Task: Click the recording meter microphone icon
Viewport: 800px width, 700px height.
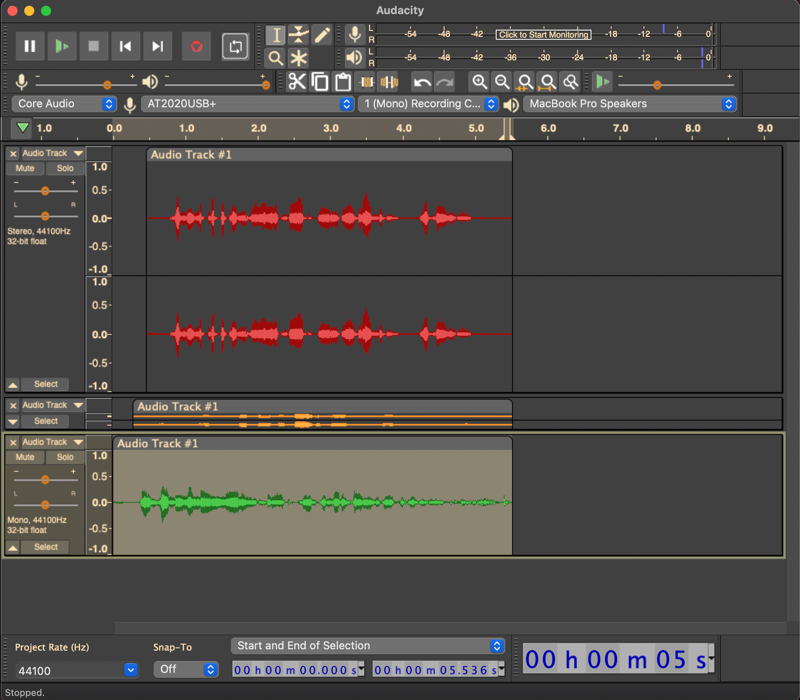Action: [x=355, y=35]
